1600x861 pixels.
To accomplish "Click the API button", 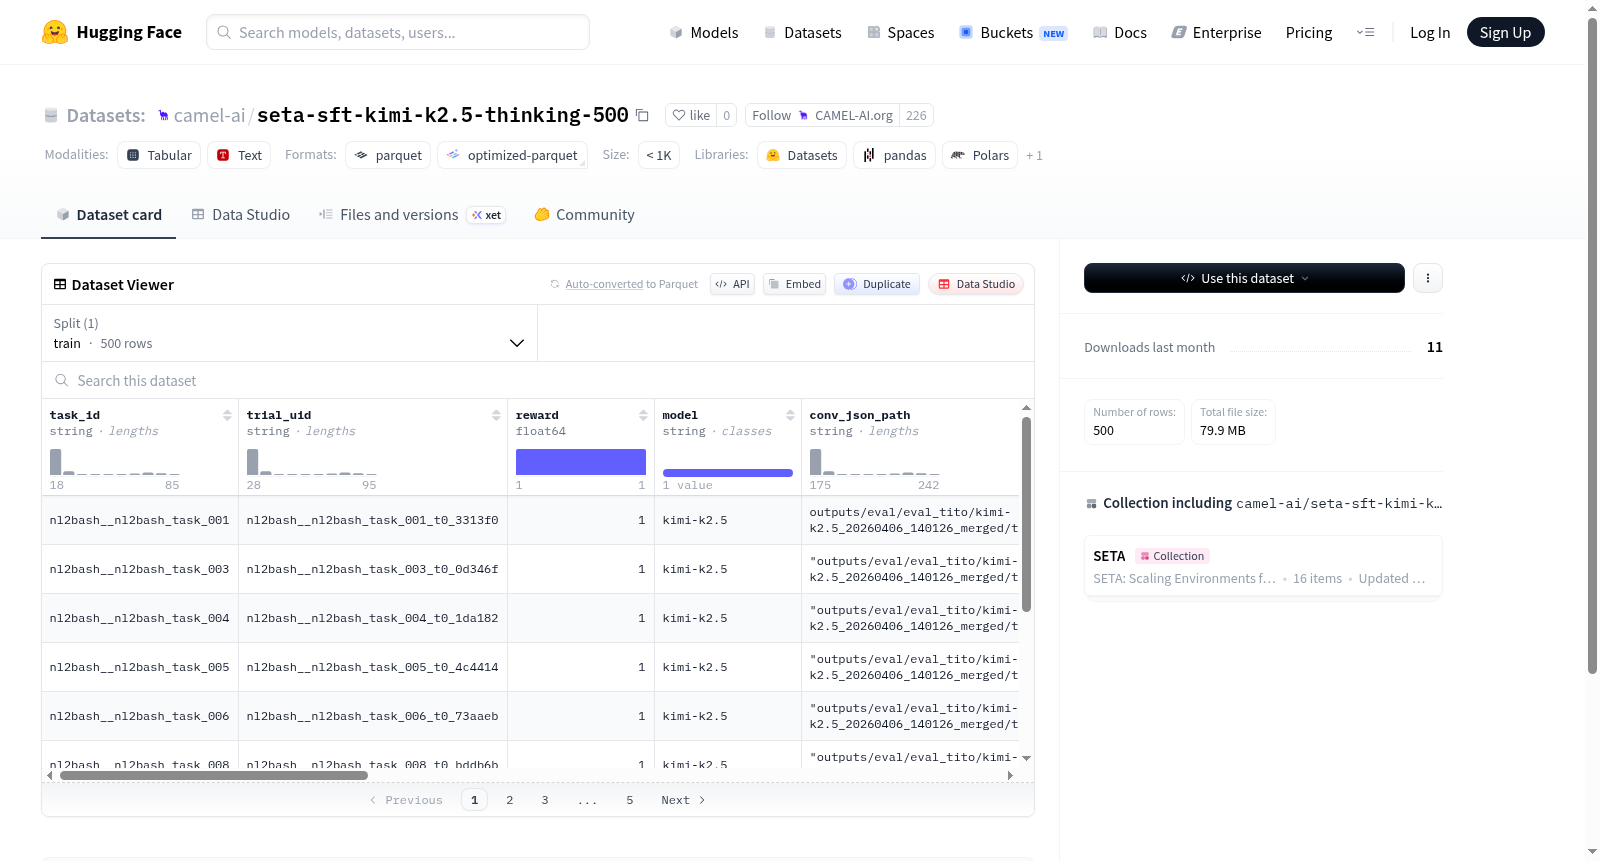I will [x=732, y=284].
